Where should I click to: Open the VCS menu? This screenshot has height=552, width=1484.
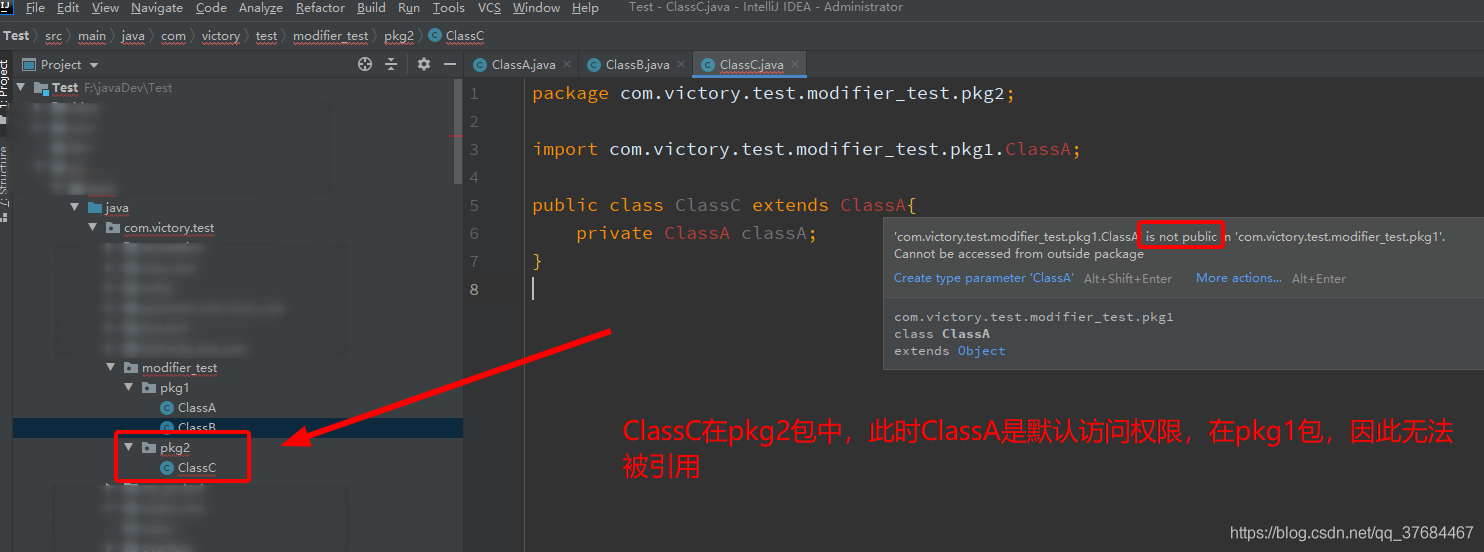[x=489, y=8]
